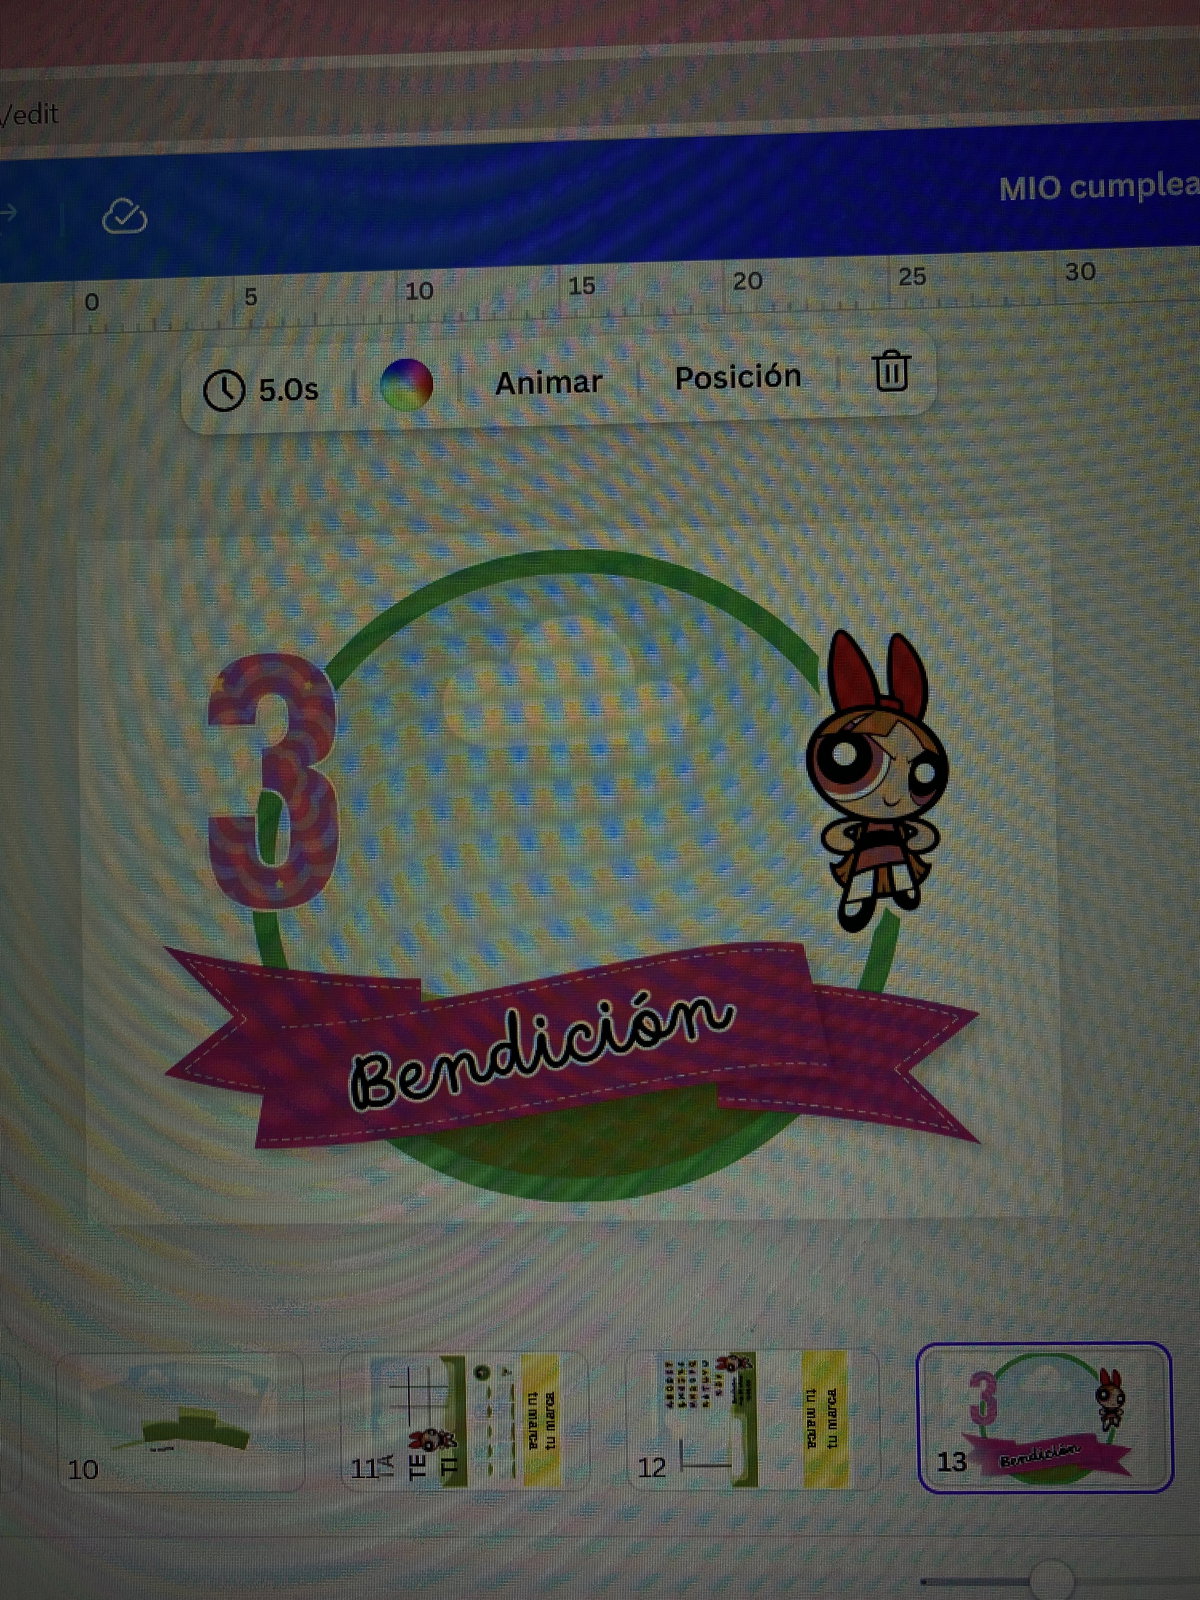Click the redo arrow icon
Image resolution: width=1200 pixels, height=1600 pixels.
8,213
